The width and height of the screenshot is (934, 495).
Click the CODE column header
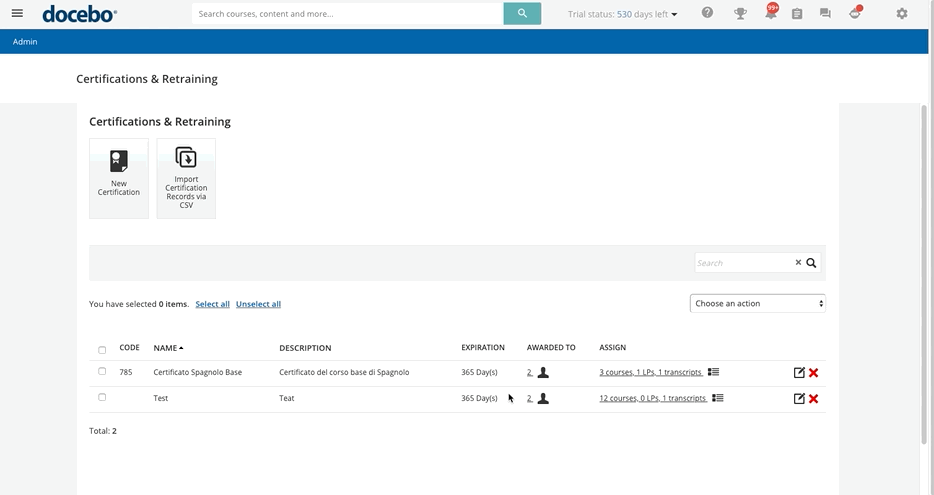click(x=129, y=347)
